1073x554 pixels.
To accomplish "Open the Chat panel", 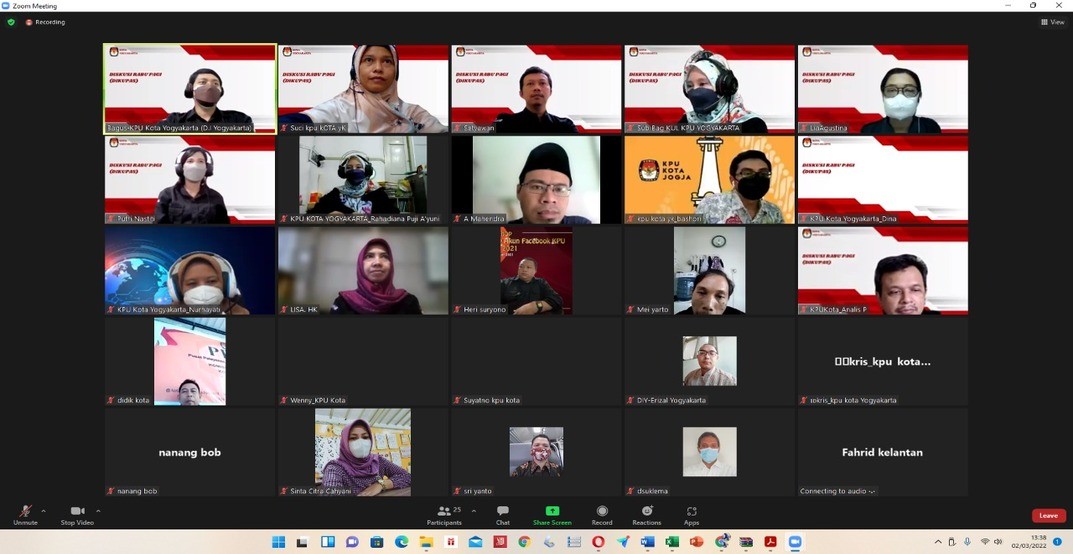I will point(502,512).
